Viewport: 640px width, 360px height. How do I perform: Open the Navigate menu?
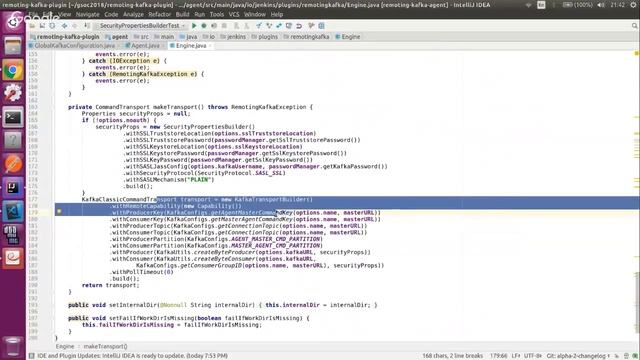(87, 14)
